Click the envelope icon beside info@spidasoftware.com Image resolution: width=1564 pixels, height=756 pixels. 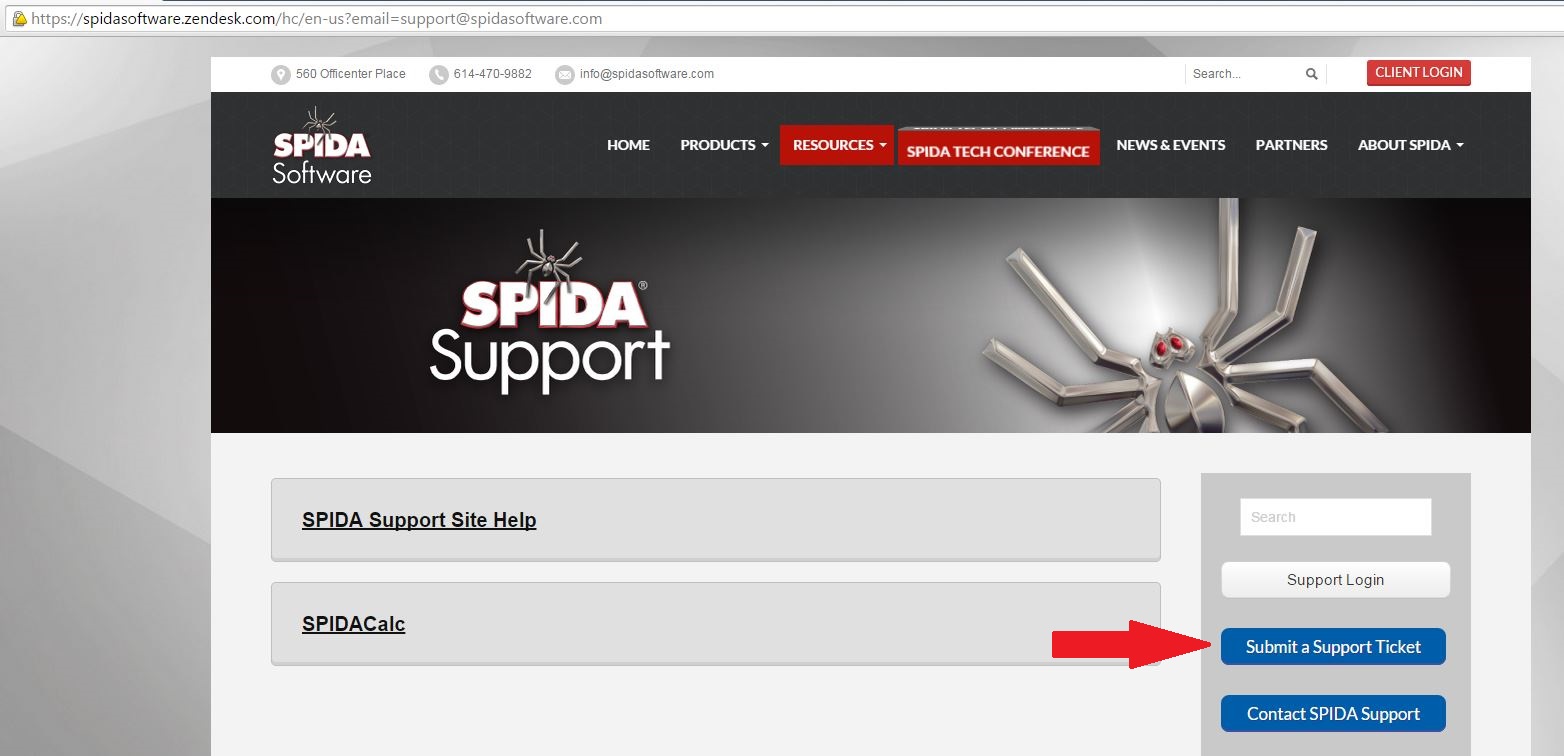coord(564,75)
